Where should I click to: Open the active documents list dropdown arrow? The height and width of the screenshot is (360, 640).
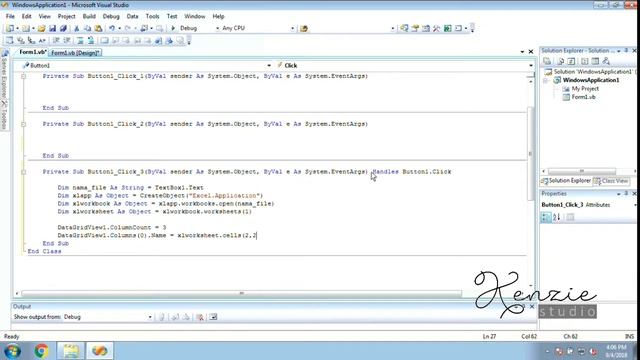522,52
